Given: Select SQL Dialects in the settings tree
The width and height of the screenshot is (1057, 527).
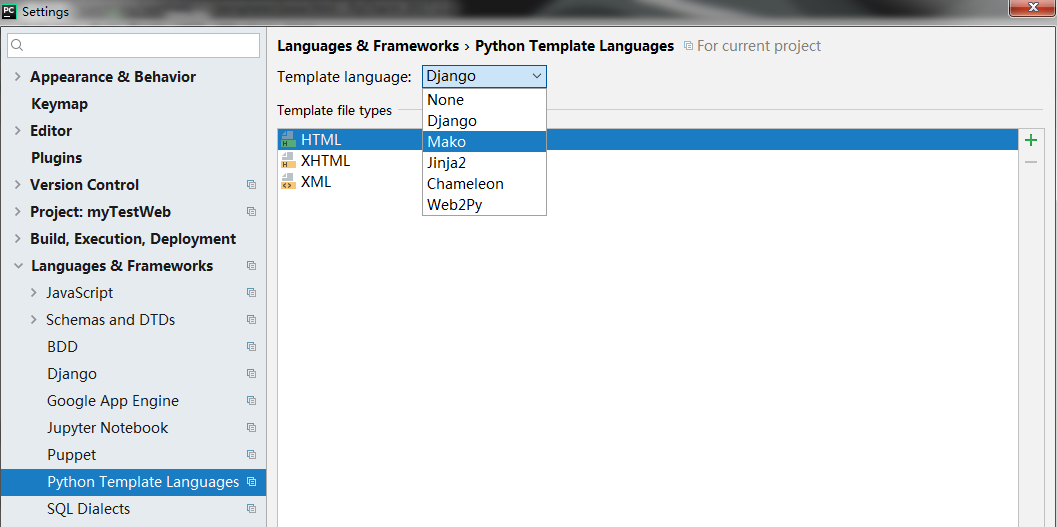Looking at the screenshot, I should click(x=88, y=509).
